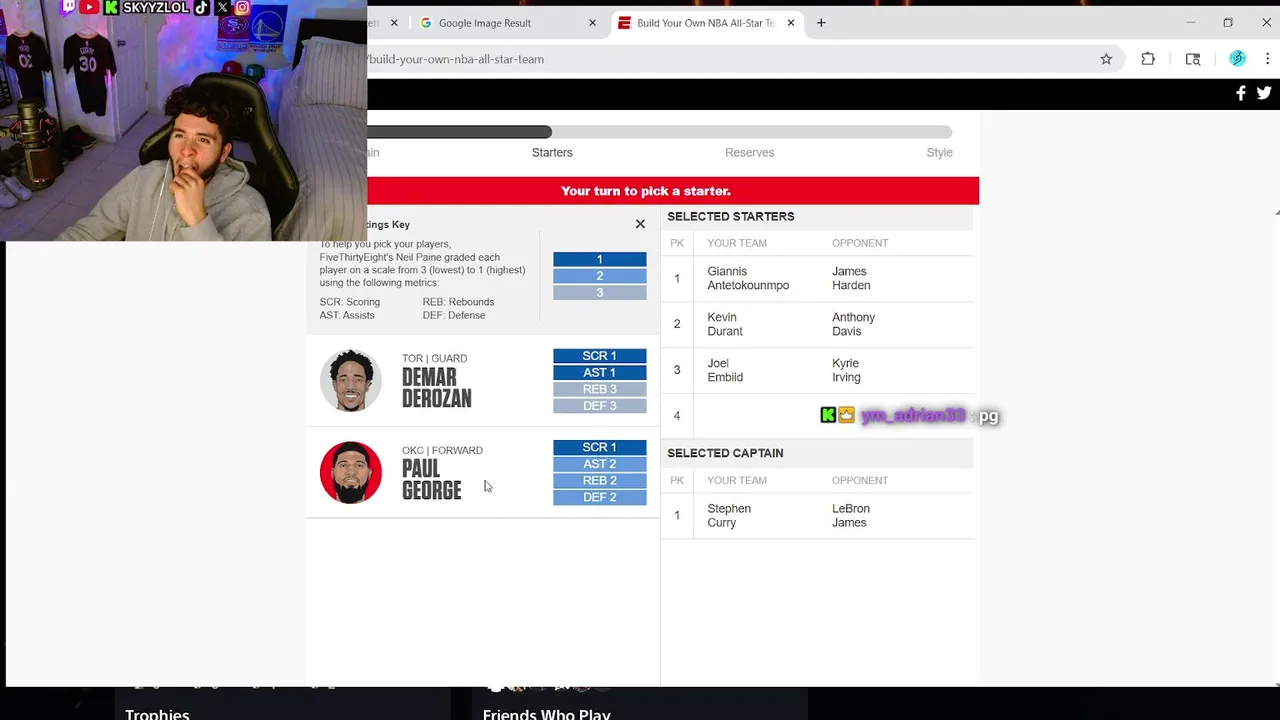Click the Reserves step label
This screenshot has width=1280, height=720.
[750, 153]
